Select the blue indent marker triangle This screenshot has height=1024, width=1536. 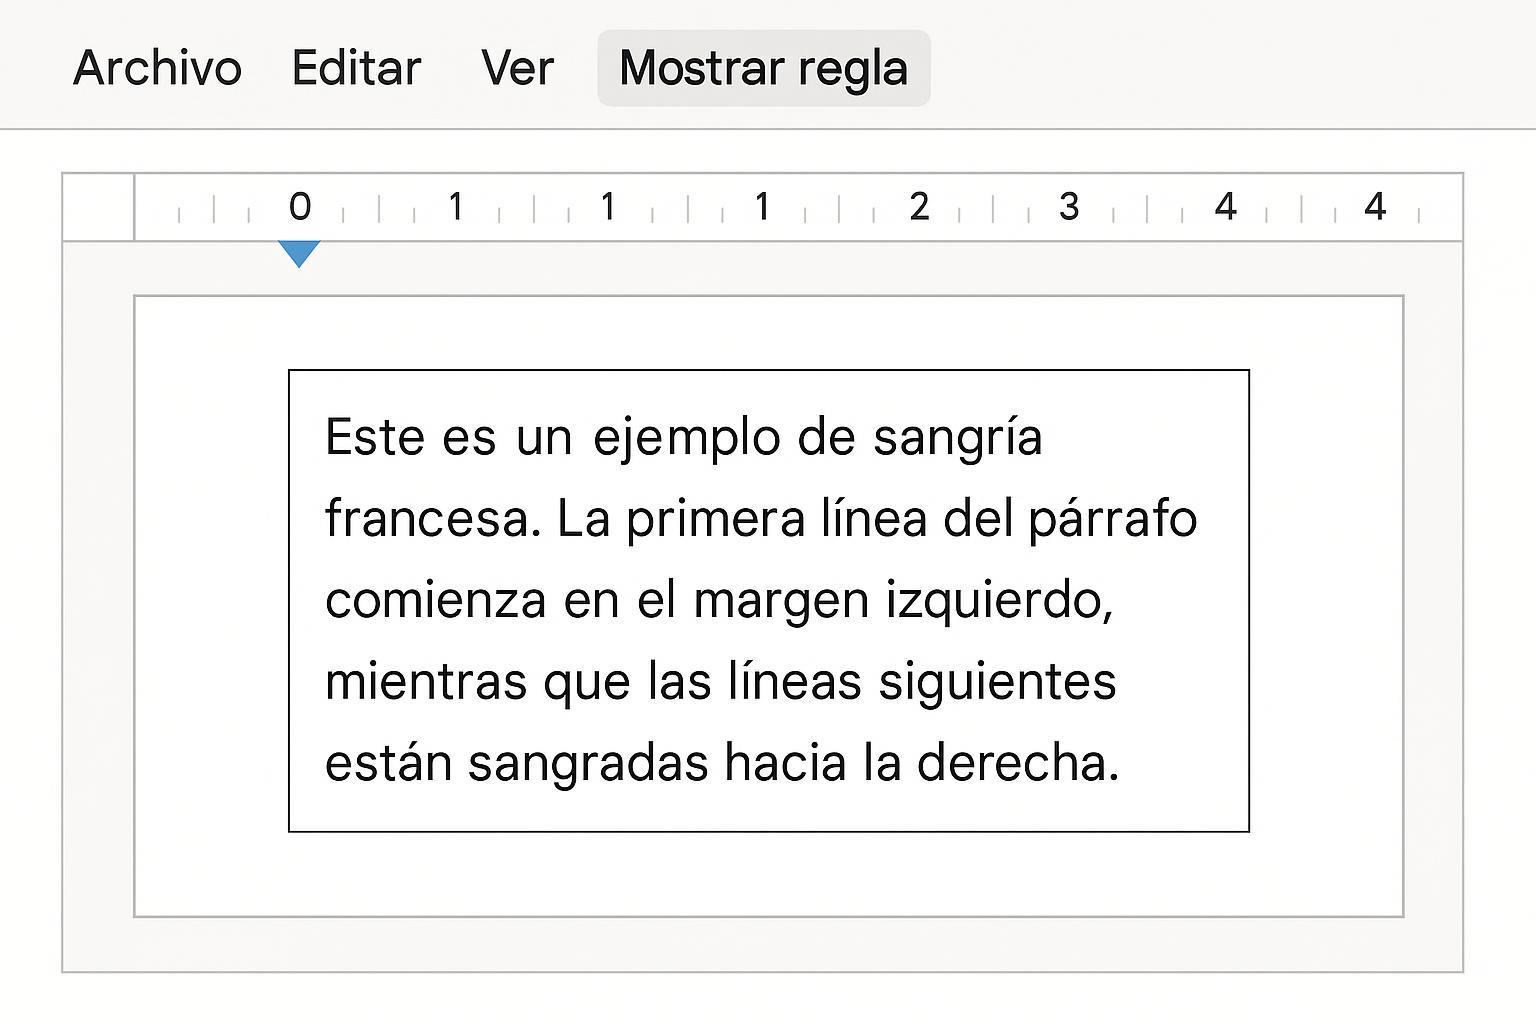point(299,252)
